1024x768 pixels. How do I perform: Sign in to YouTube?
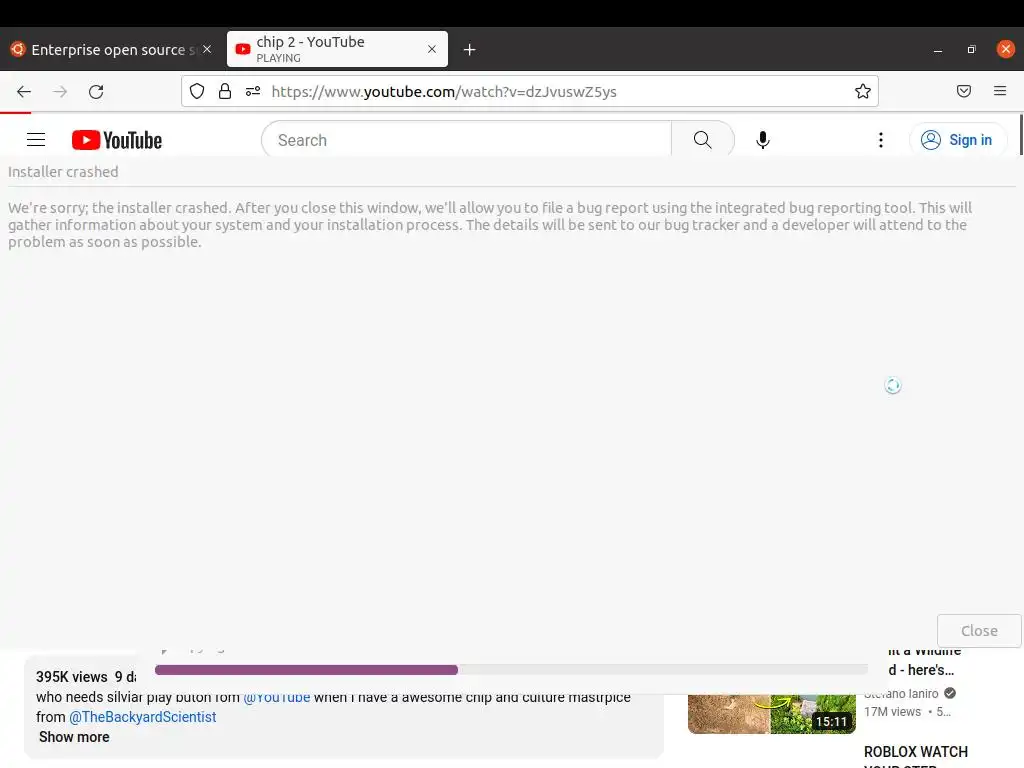coord(957,140)
